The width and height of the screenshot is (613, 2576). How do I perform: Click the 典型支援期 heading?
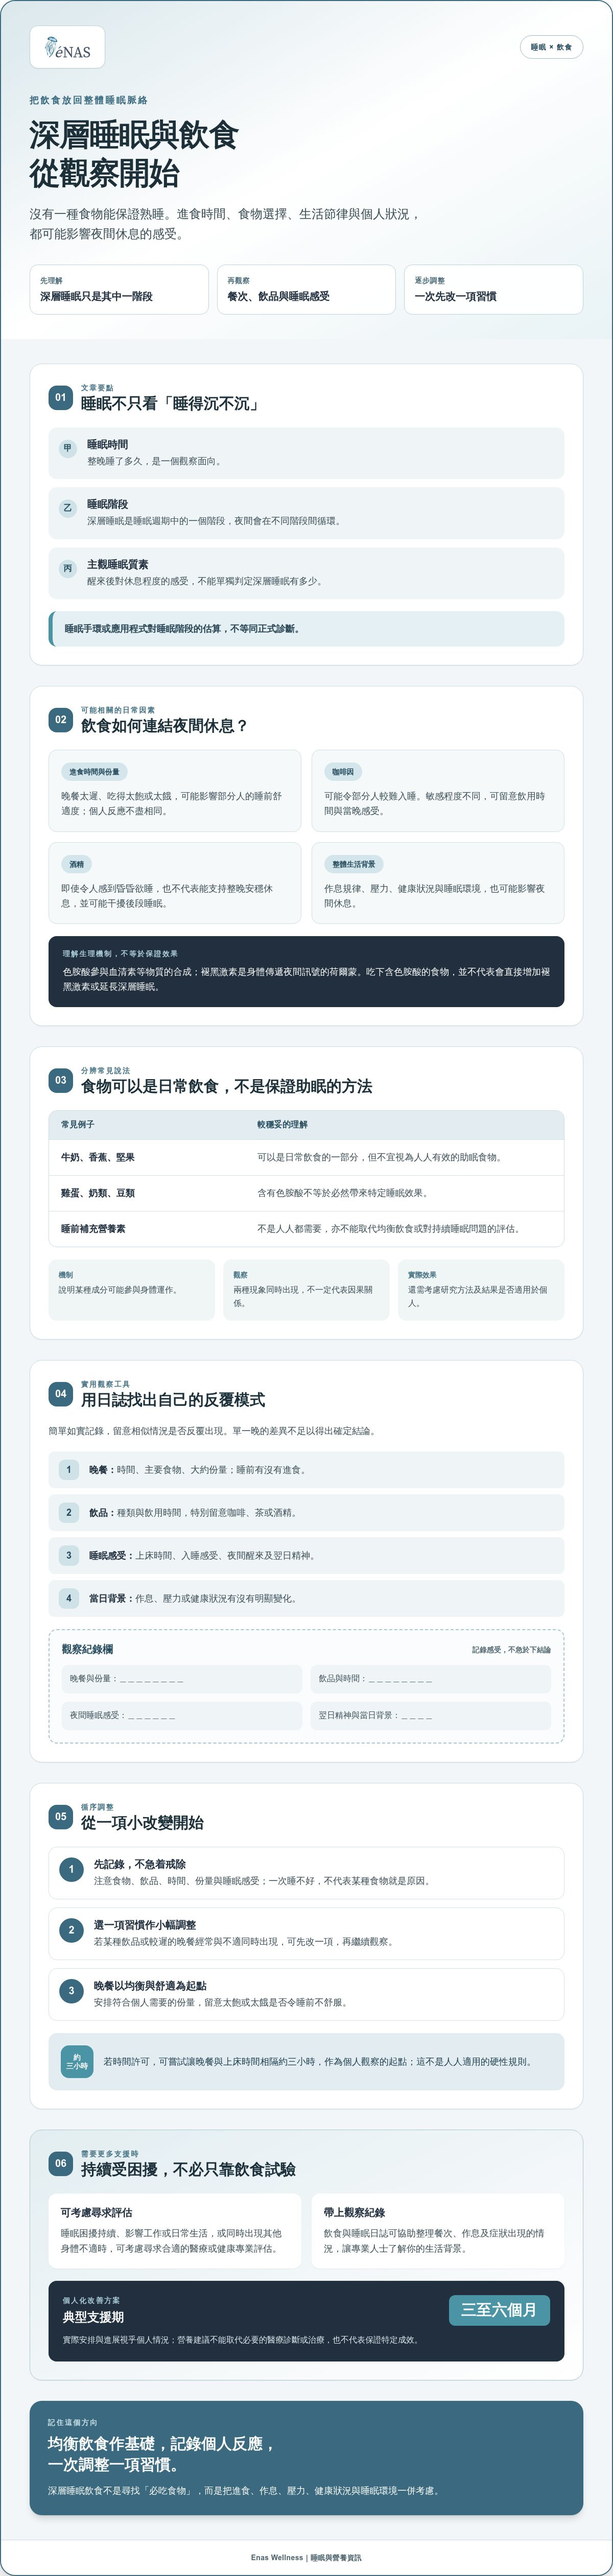pos(93,2317)
